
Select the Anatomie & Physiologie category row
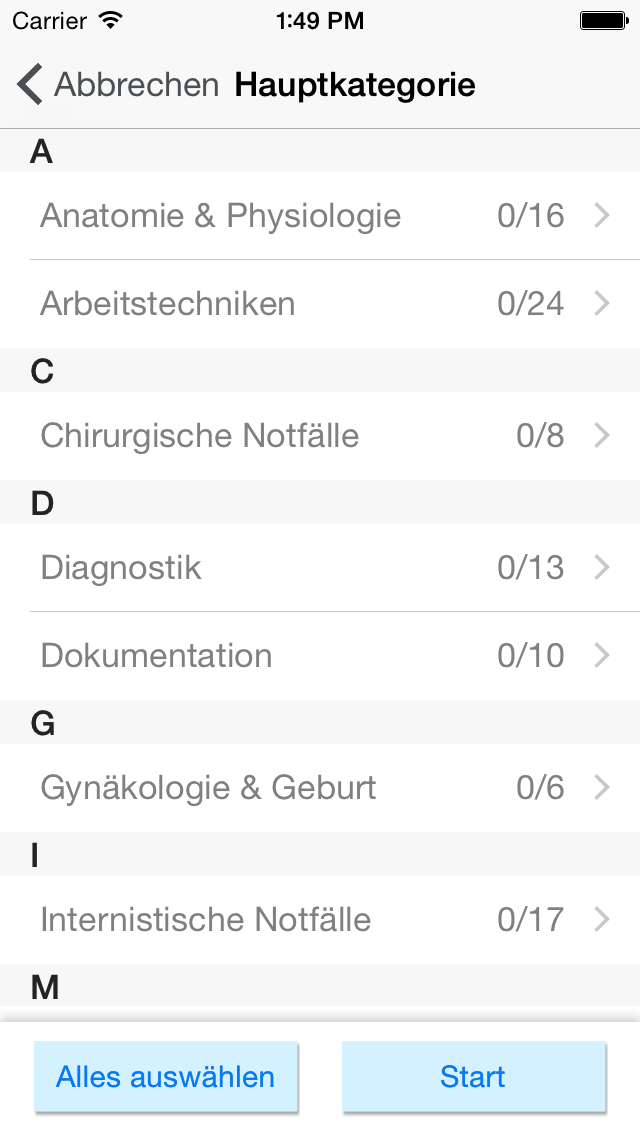[x=220, y=215]
